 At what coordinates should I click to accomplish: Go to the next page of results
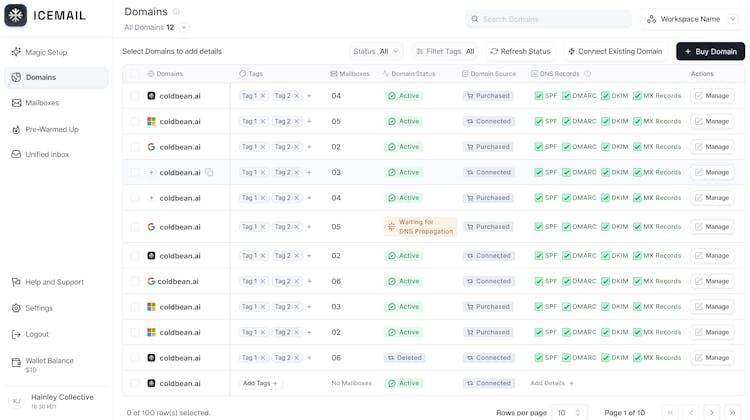pyautogui.click(x=711, y=412)
